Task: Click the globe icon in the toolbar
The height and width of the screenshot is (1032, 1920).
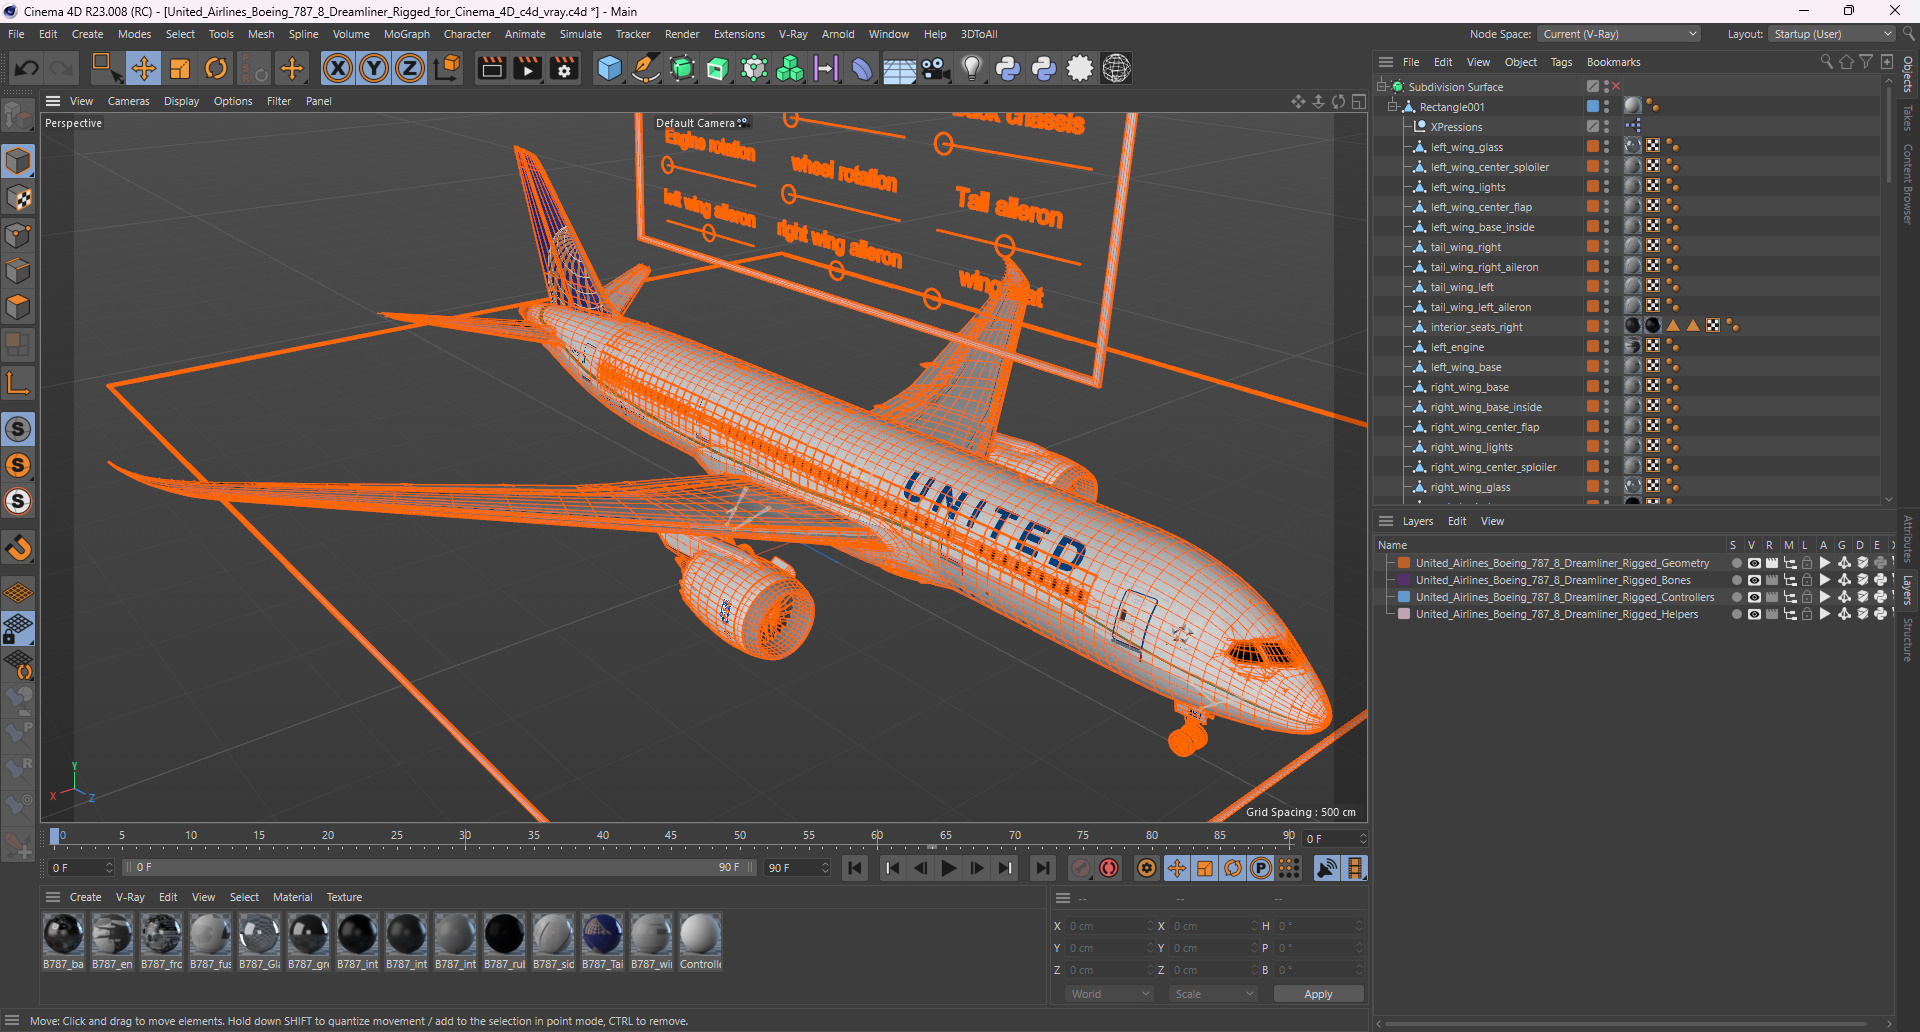Action: [x=1116, y=68]
